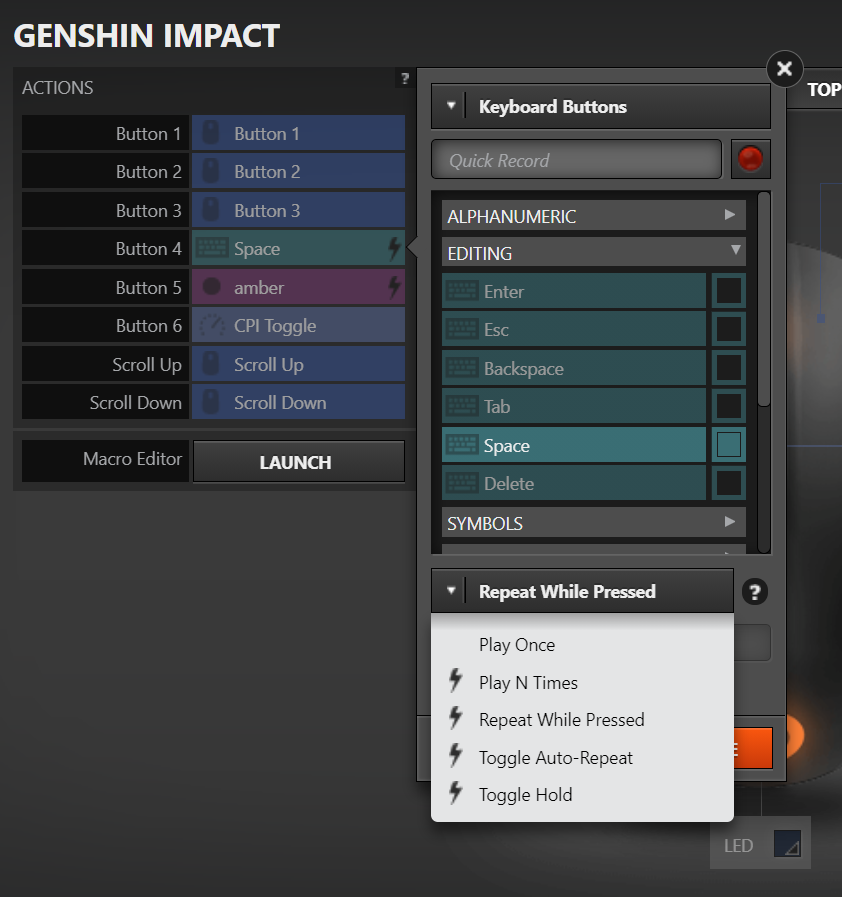
Task: Click the lightning icon beside Toggle Auto-Repeat
Action: pos(455,756)
